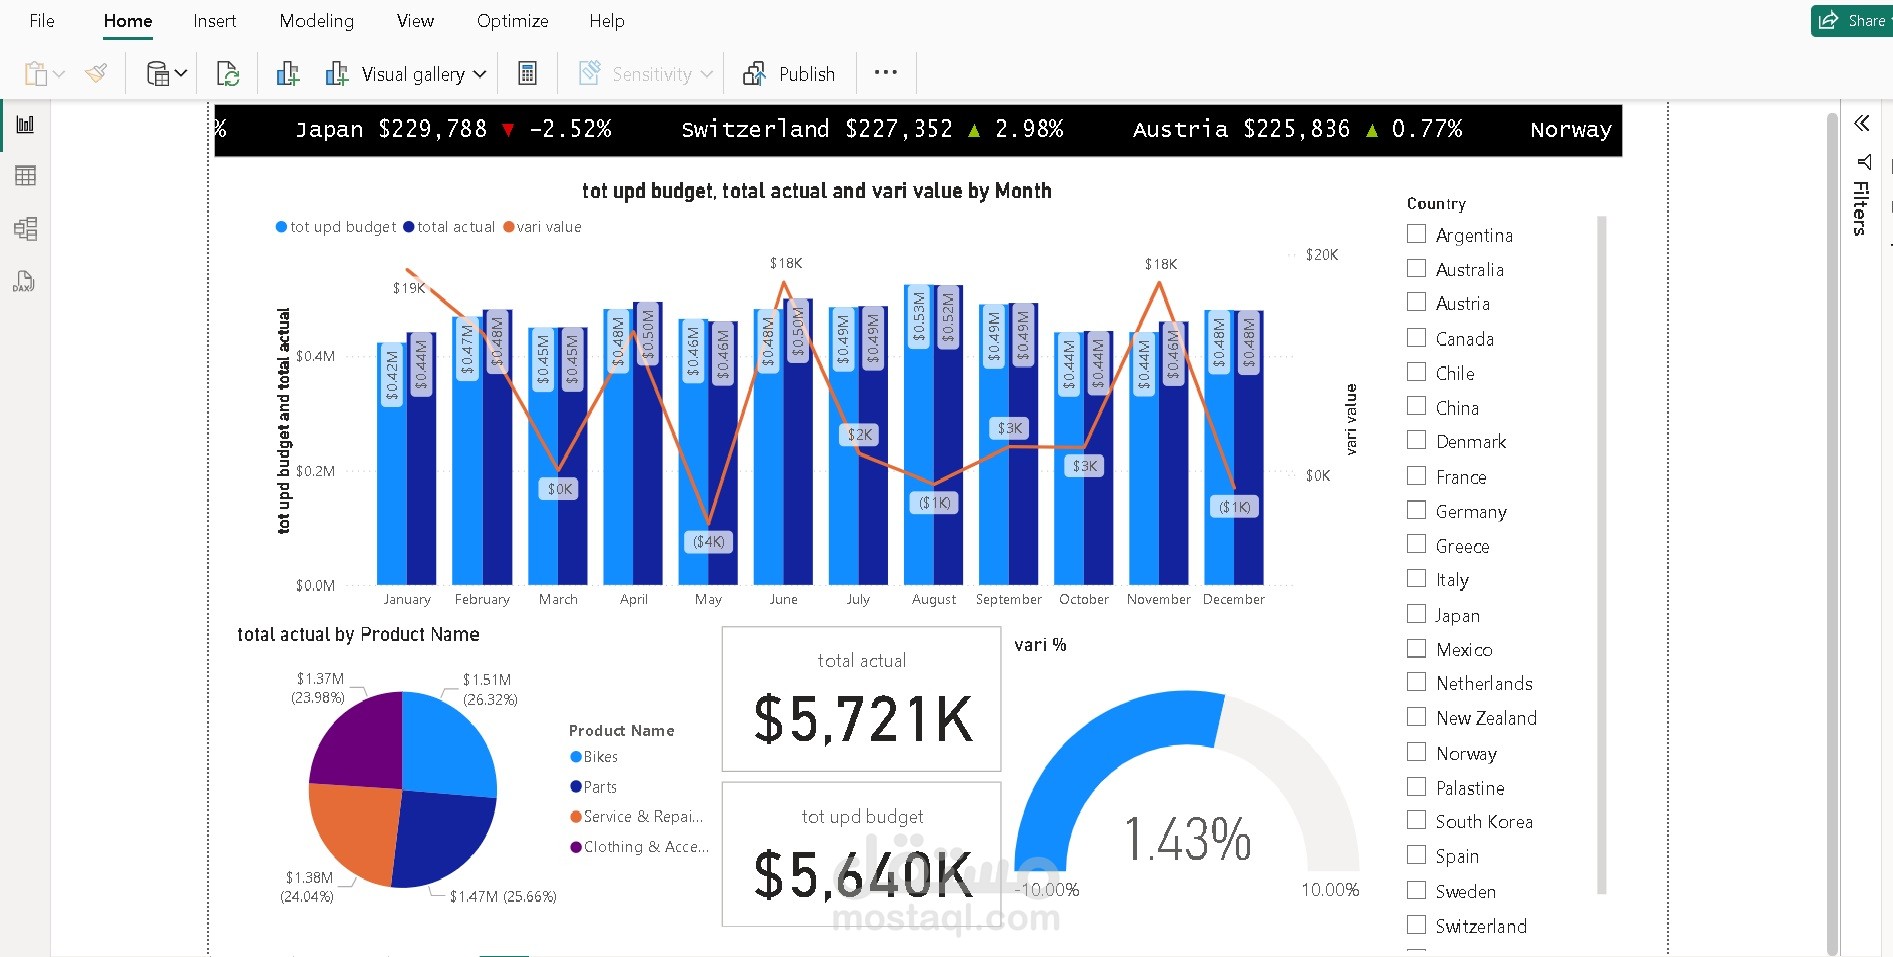Check the South Korea country checkbox

point(1416,820)
